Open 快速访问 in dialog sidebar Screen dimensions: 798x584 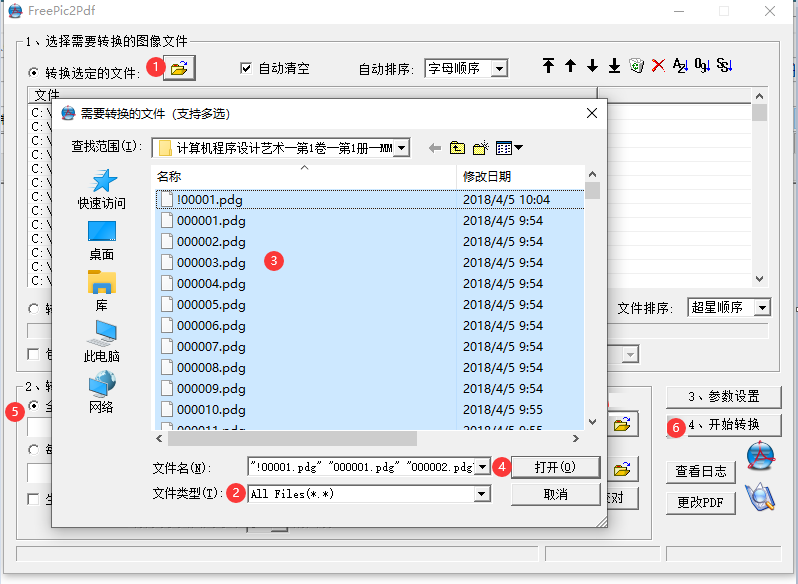(x=102, y=189)
